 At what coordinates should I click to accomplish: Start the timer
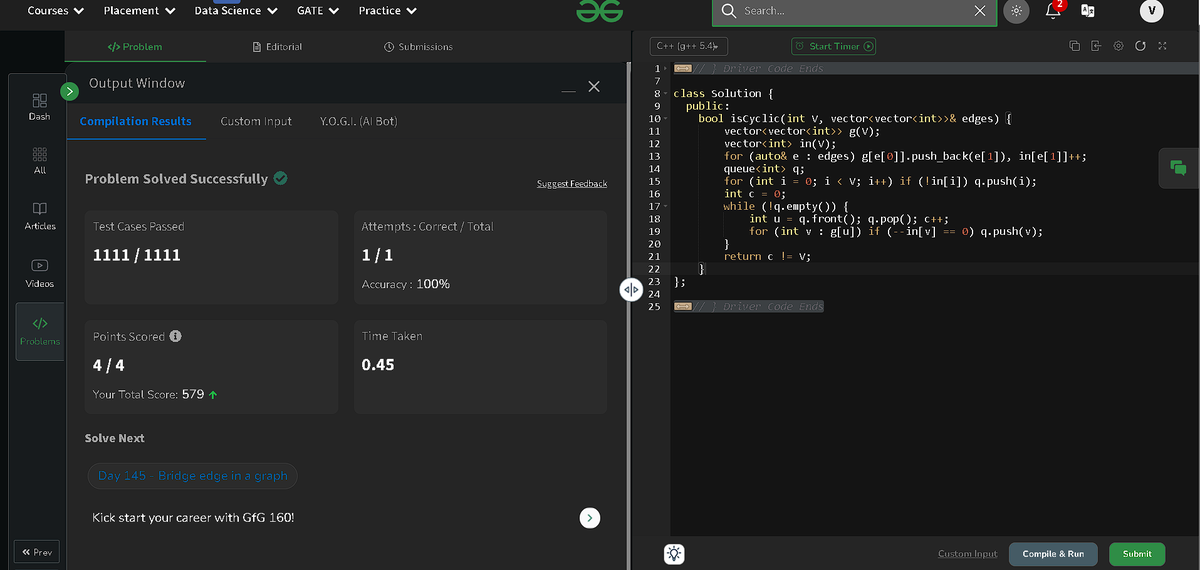click(x=834, y=46)
